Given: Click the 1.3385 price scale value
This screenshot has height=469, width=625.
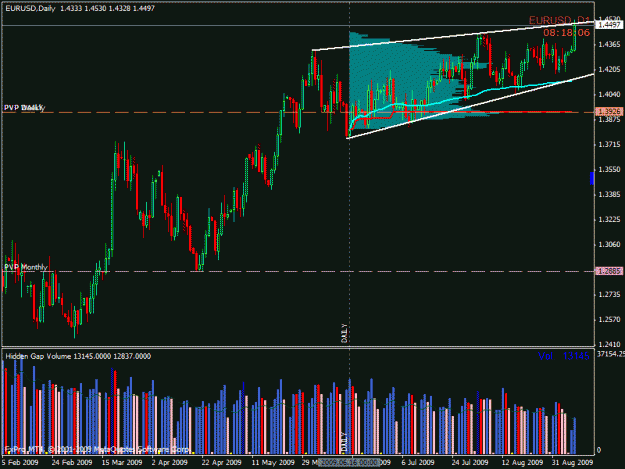Looking at the screenshot, I should click(609, 194).
